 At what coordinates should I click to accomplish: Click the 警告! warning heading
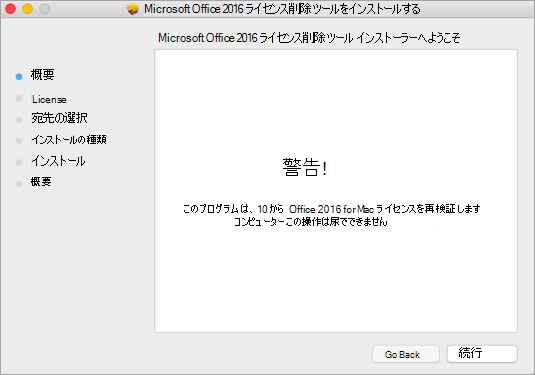coord(305,168)
